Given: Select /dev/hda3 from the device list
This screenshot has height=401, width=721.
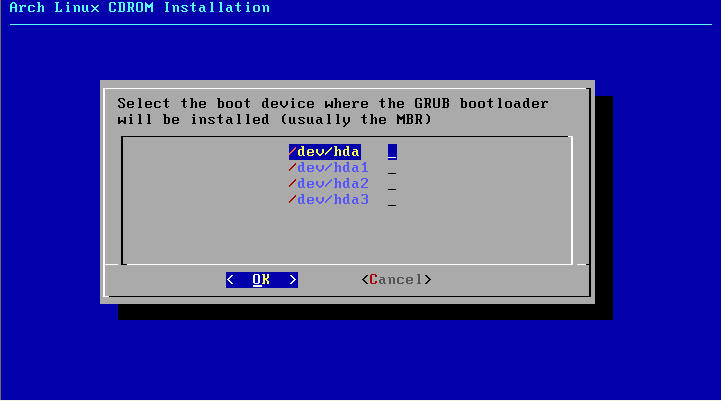Looking at the screenshot, I should 328,200.
